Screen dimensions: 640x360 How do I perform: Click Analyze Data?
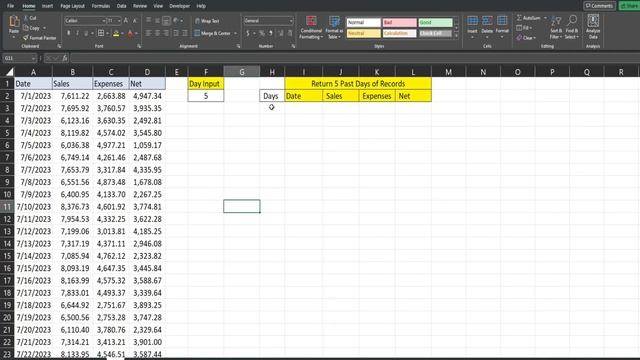(x=593, y=27)
